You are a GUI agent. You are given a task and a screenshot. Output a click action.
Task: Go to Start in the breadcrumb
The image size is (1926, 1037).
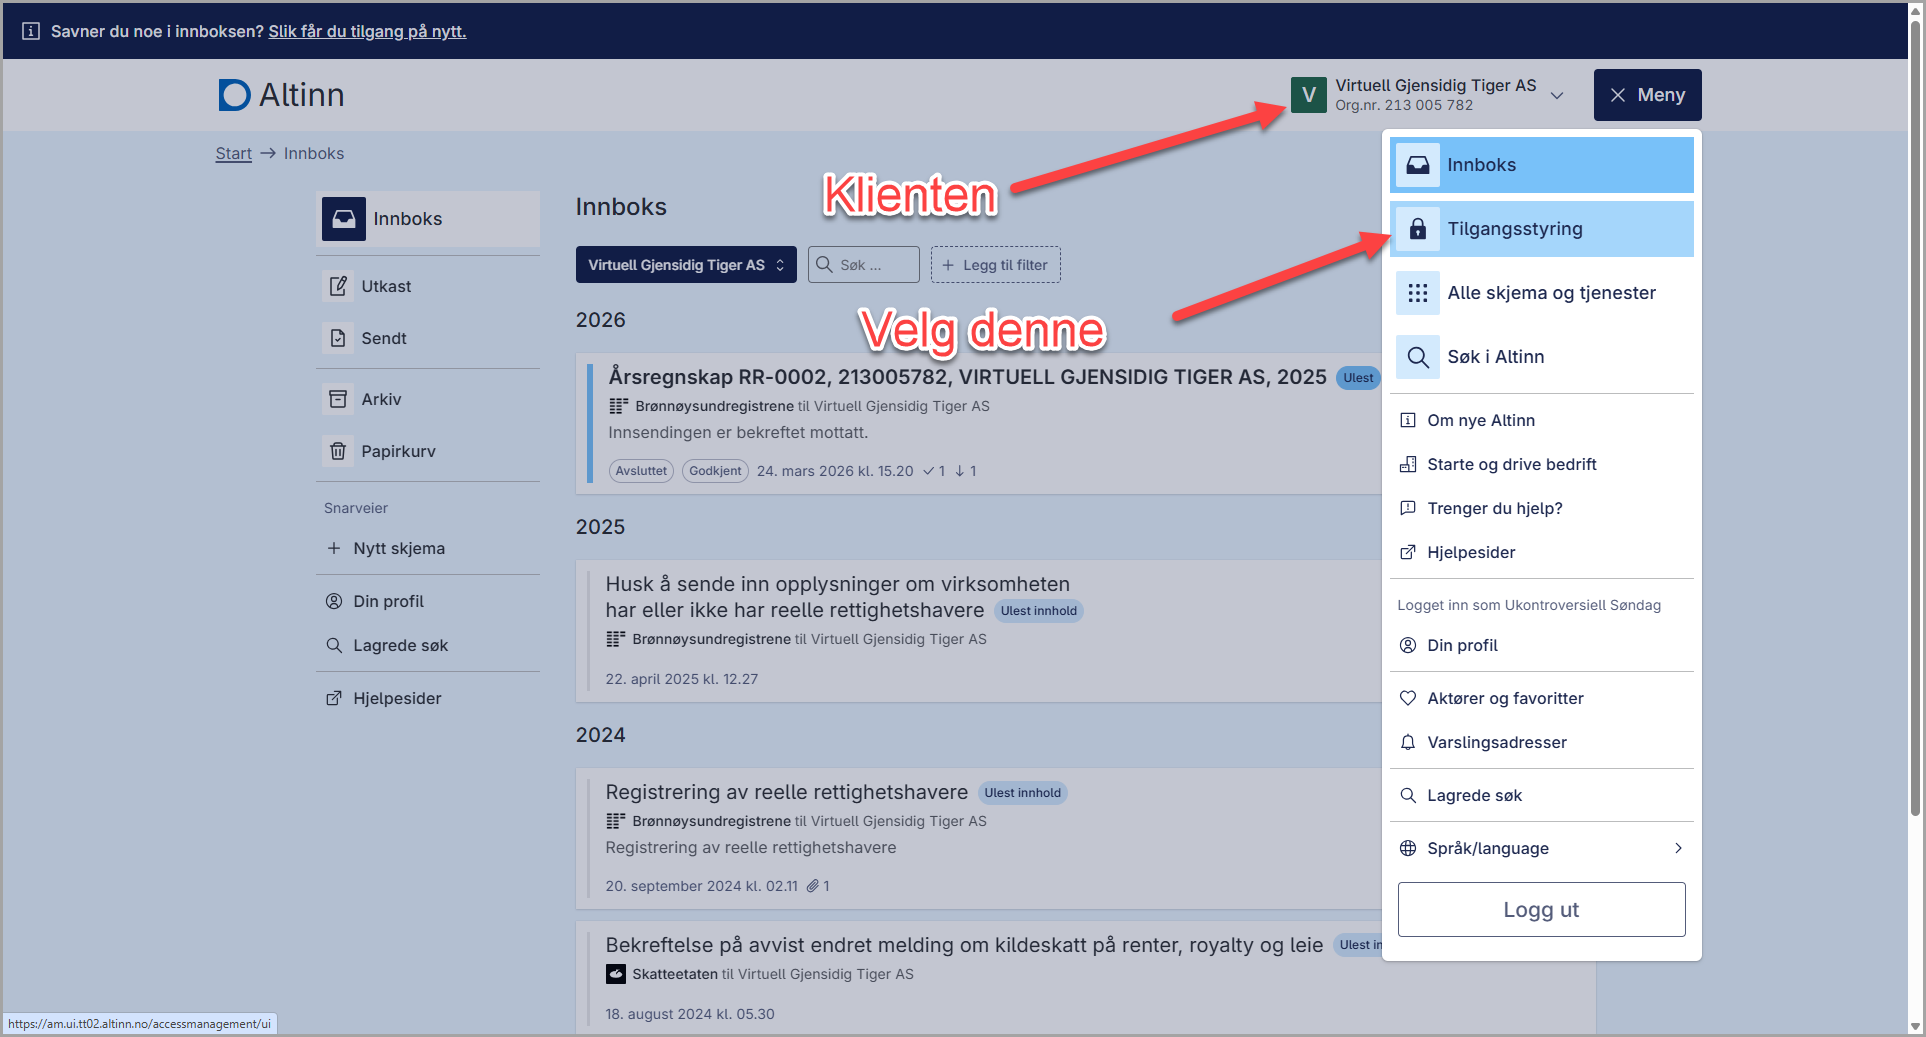233,153
